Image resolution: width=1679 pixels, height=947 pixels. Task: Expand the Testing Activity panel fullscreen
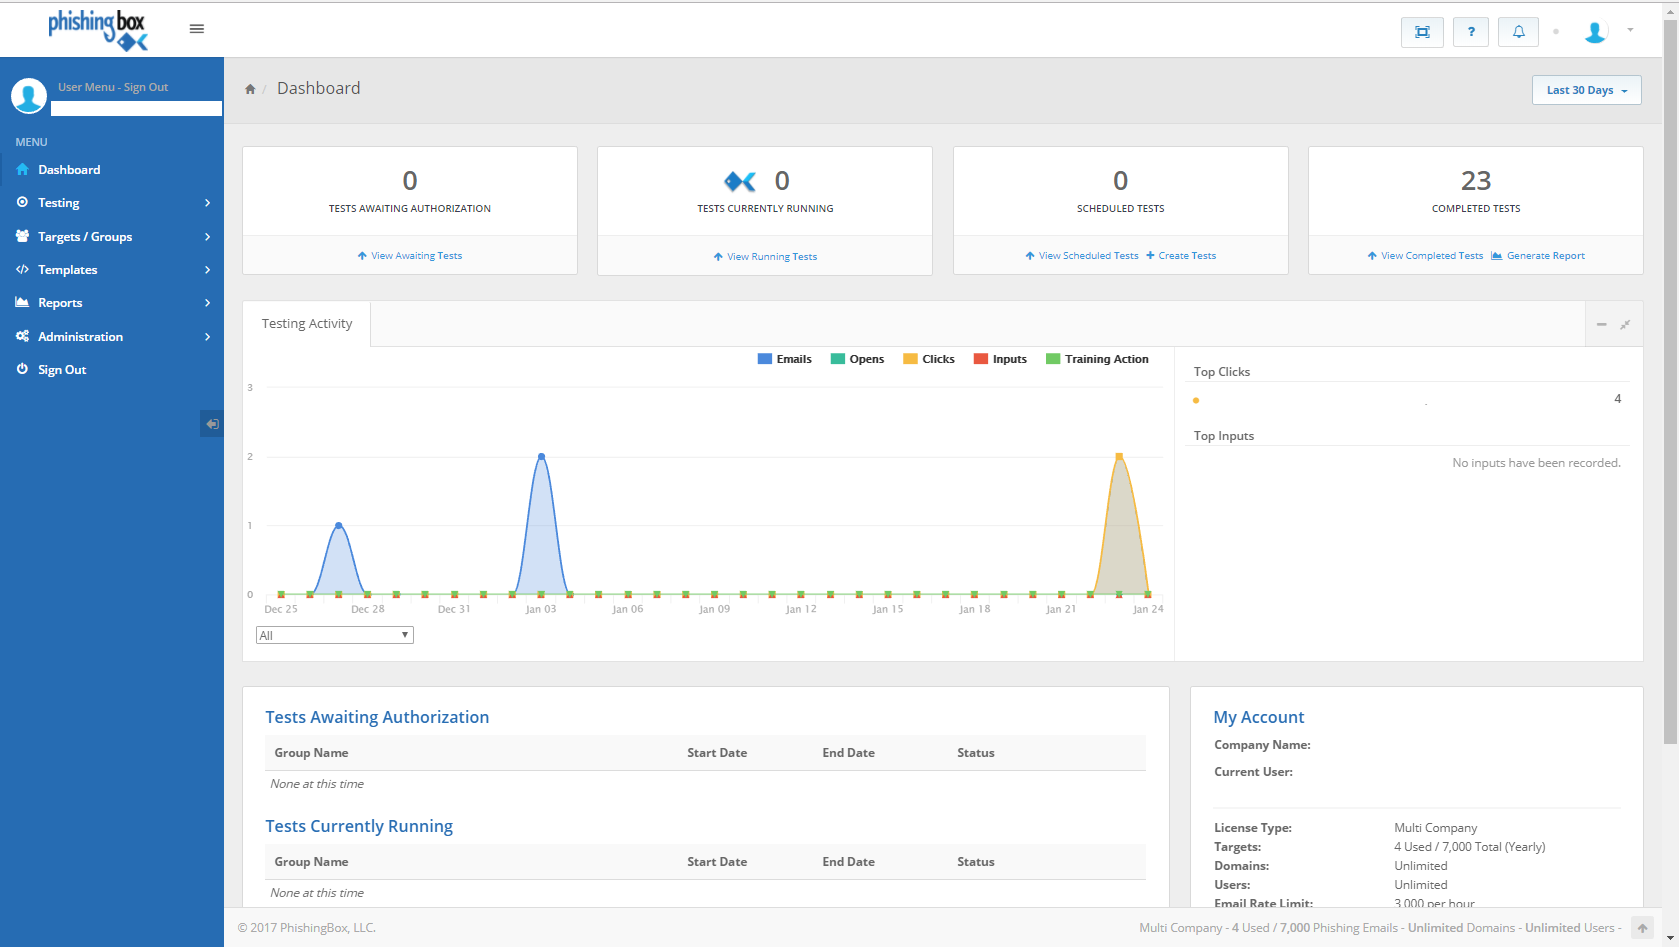[1625, 325]
